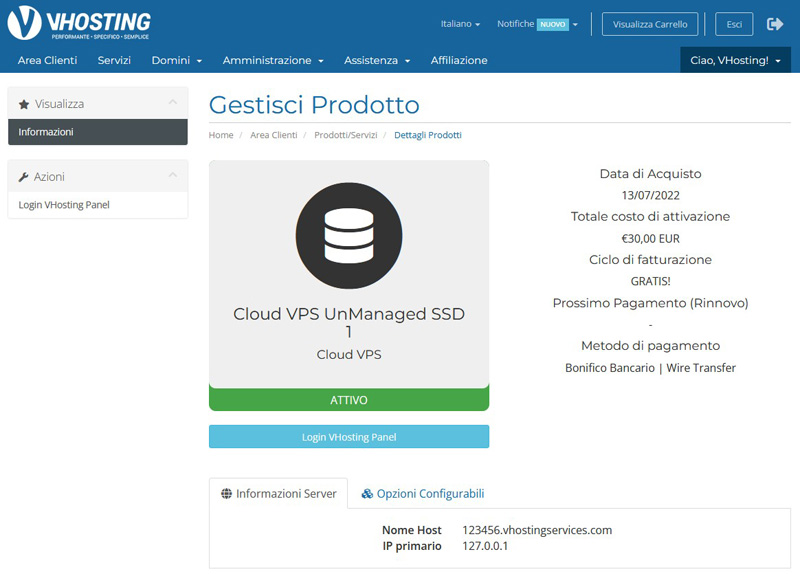Open the Affiliazione menu item
The width and height of the screenshot is (800, 574).
click(x=459, y=60)
